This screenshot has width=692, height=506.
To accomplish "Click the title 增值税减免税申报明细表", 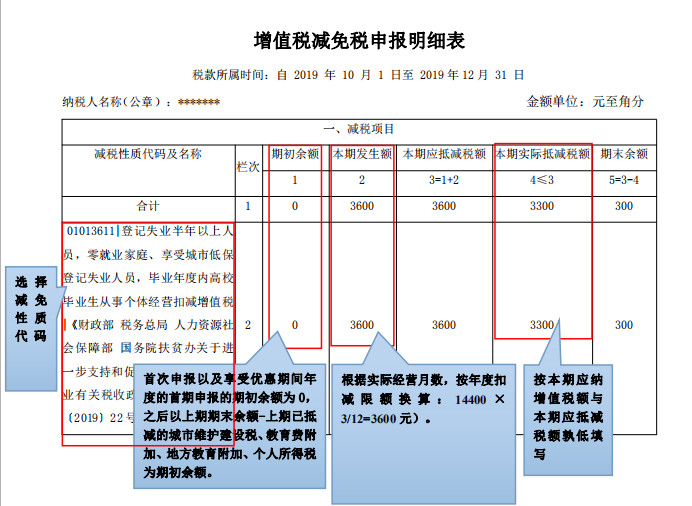I will pos(359,41).
